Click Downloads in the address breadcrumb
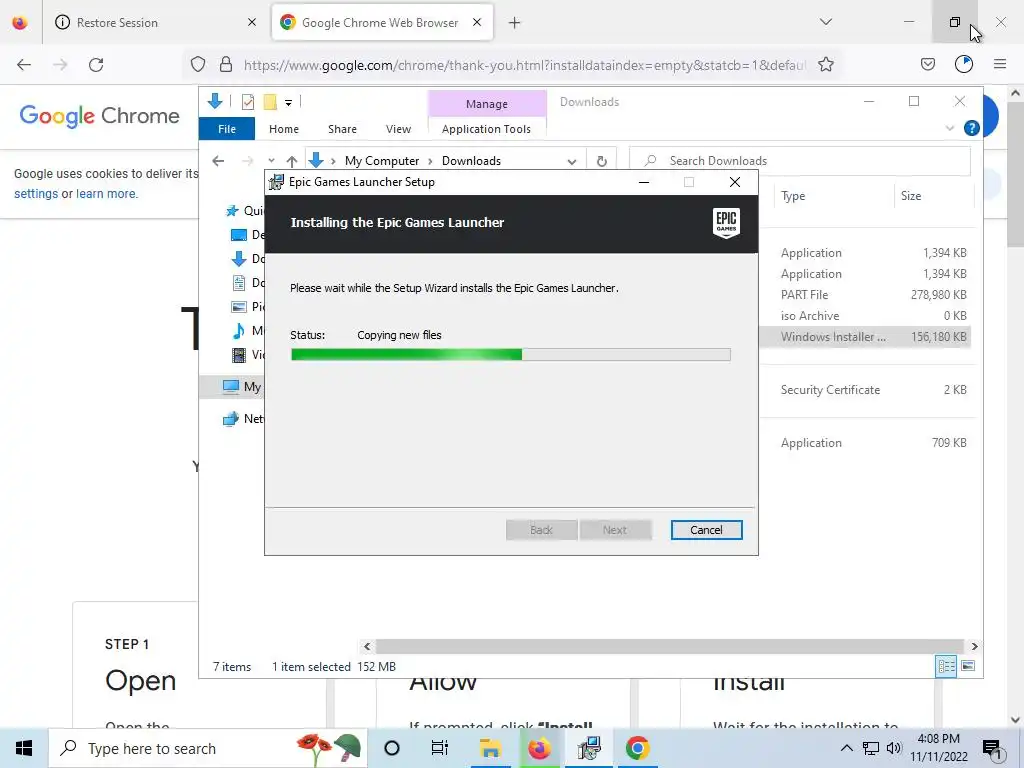The width and height of the screenshot is (1024, 768). [472, 161]
